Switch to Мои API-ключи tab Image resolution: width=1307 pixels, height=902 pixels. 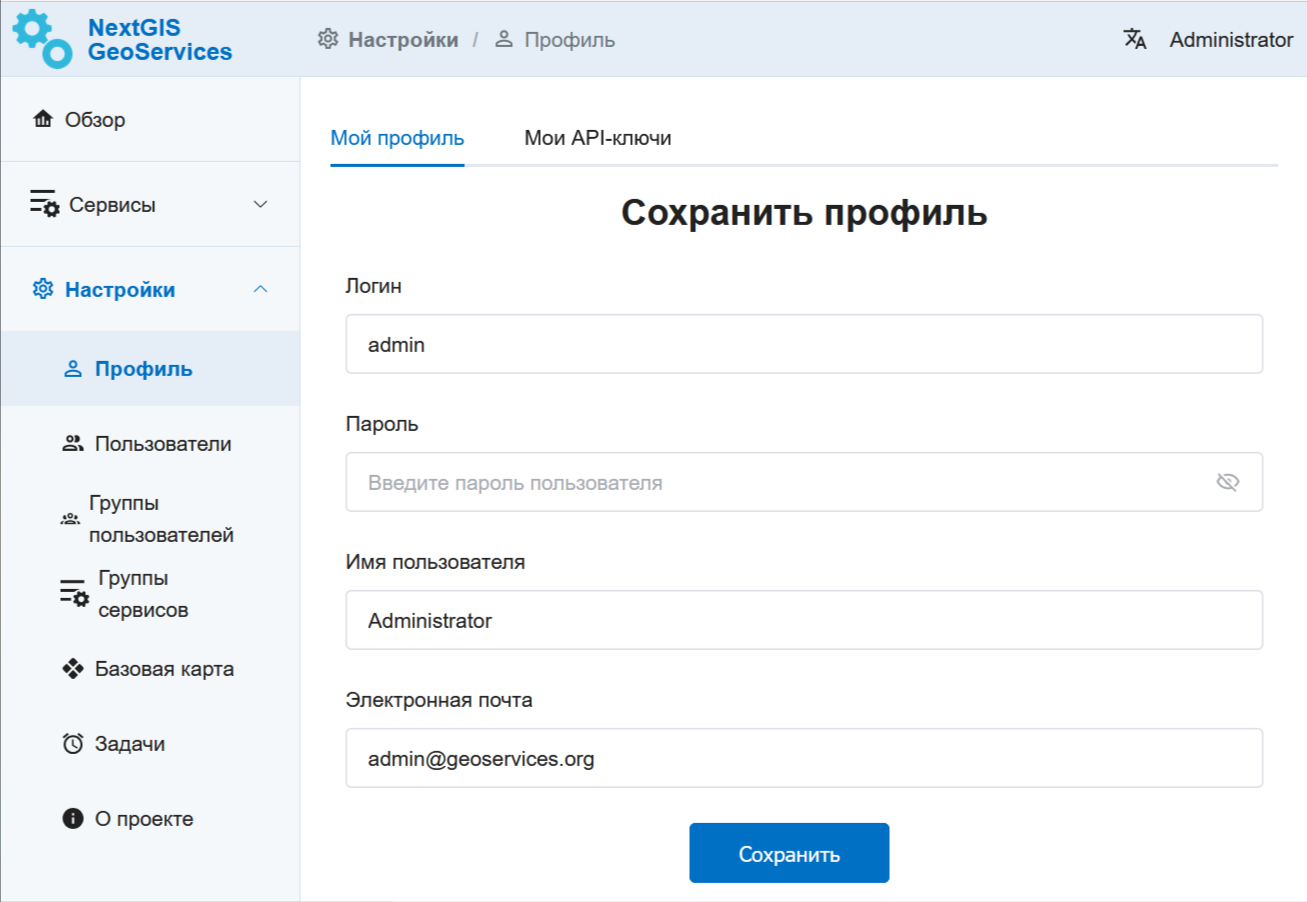click(x=598, y=138)
